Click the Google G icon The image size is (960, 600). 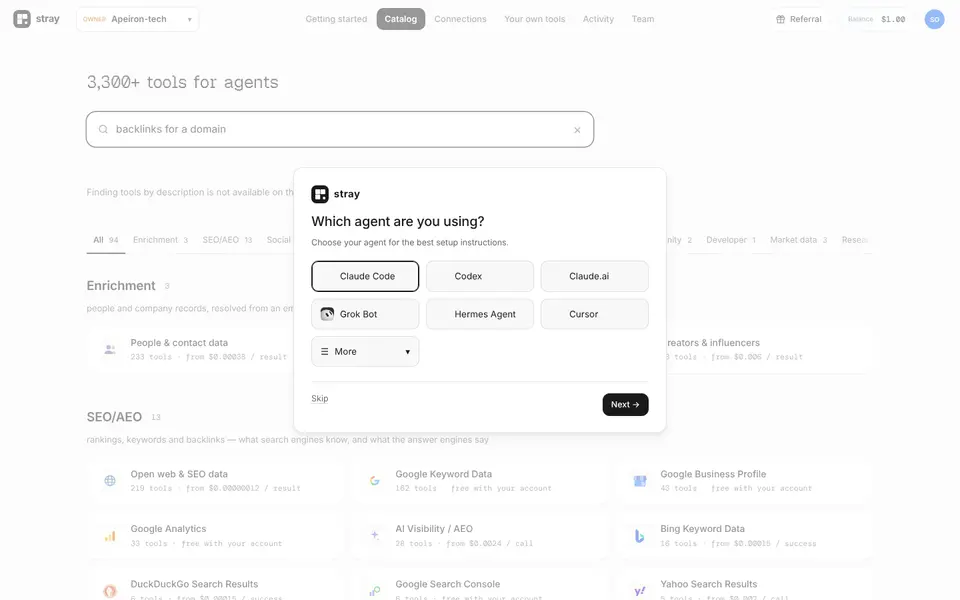375,481
